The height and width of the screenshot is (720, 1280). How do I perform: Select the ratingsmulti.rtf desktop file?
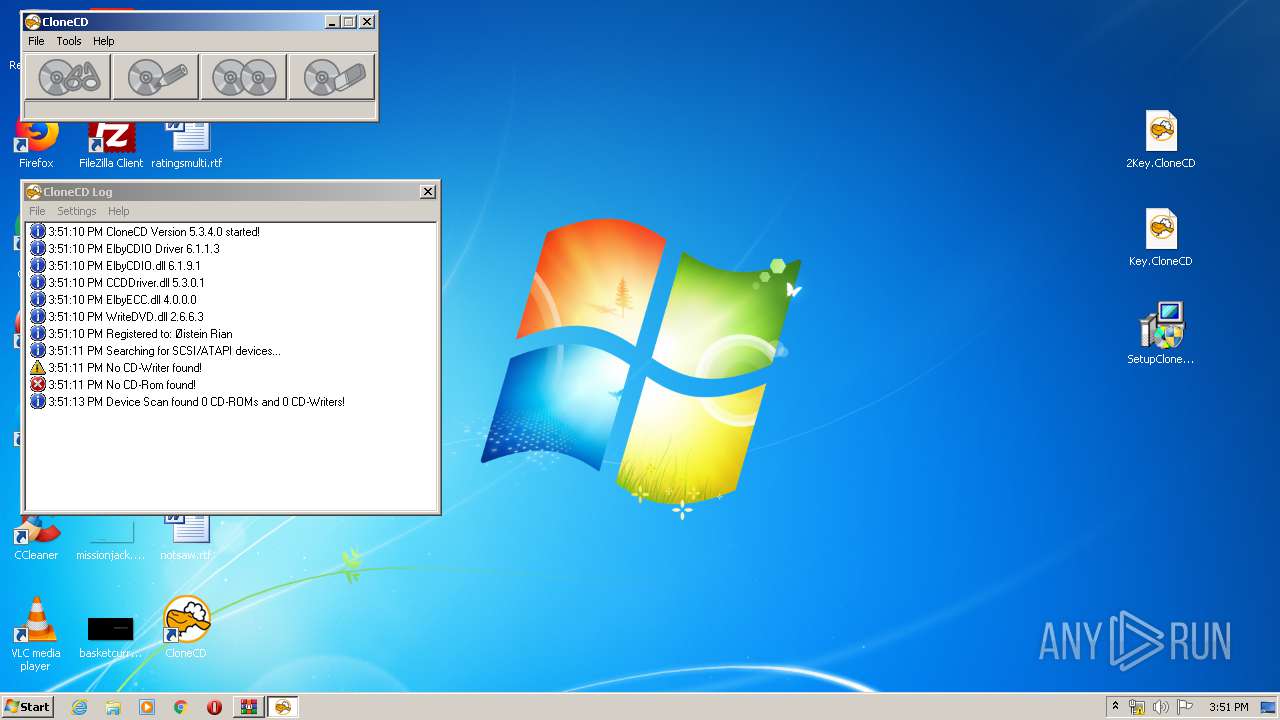[187, 145]
